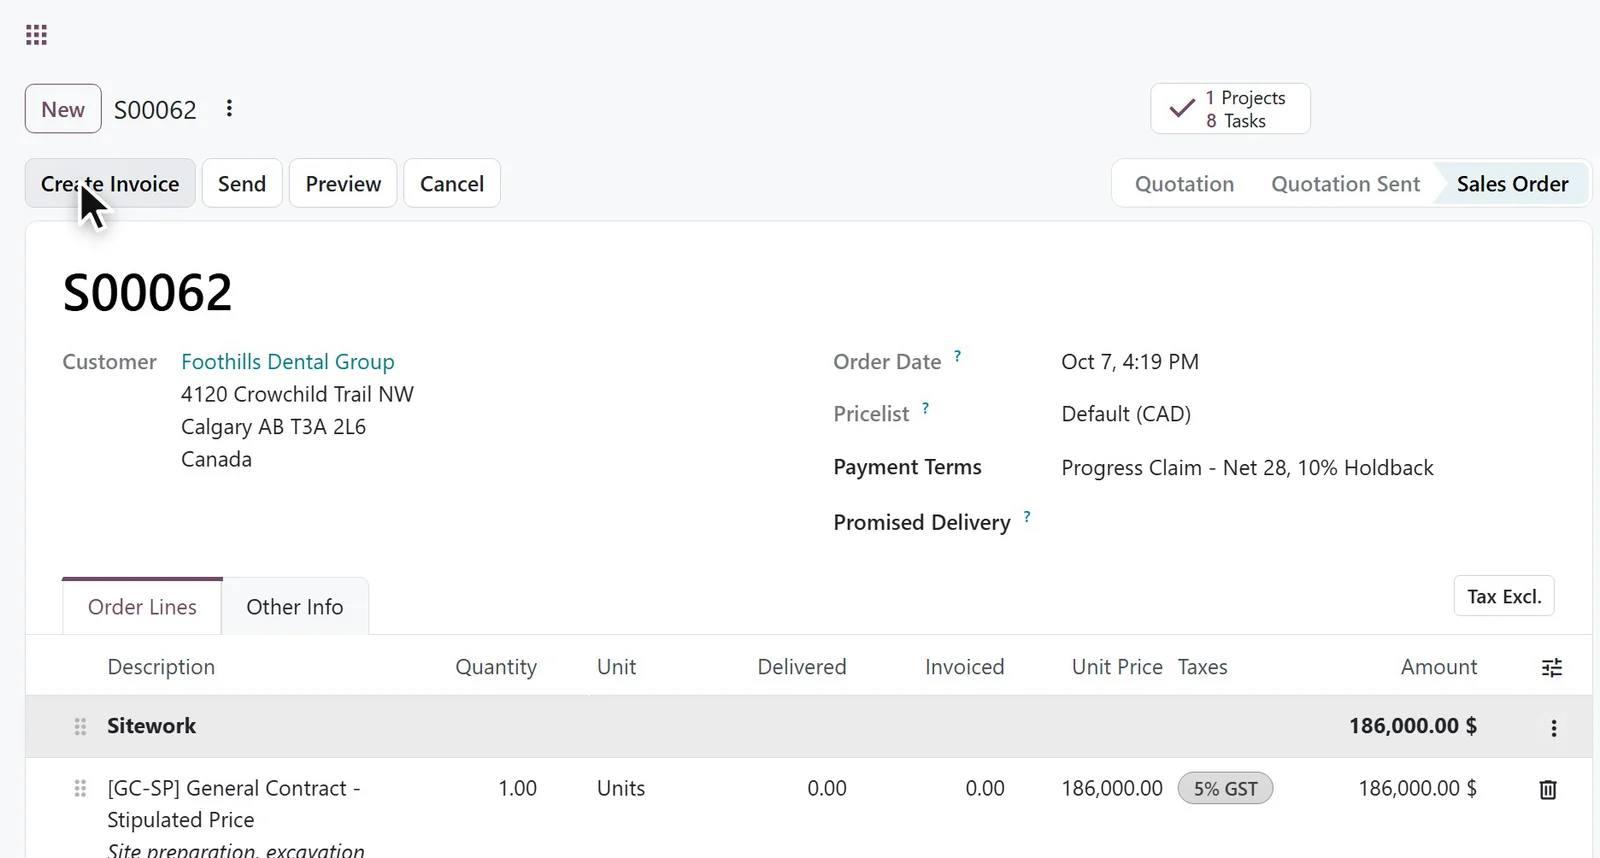Create a New record
This screenshot has width=1600, height=858.
[63, 109]
